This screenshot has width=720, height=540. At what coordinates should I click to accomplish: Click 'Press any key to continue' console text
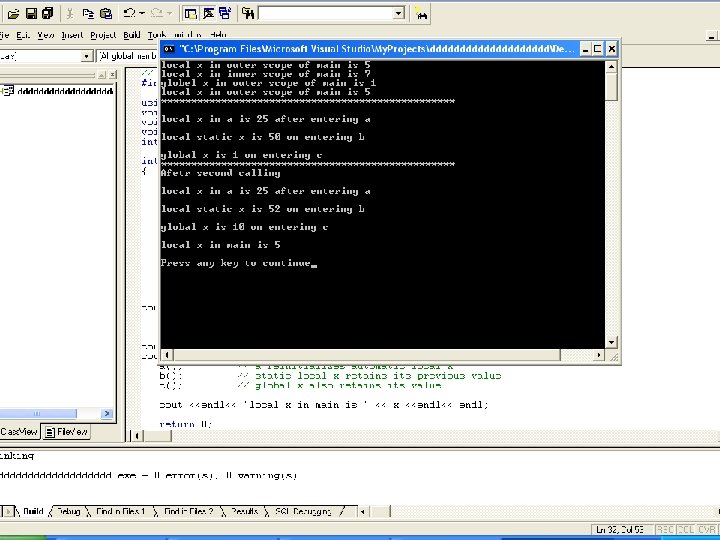236,263
